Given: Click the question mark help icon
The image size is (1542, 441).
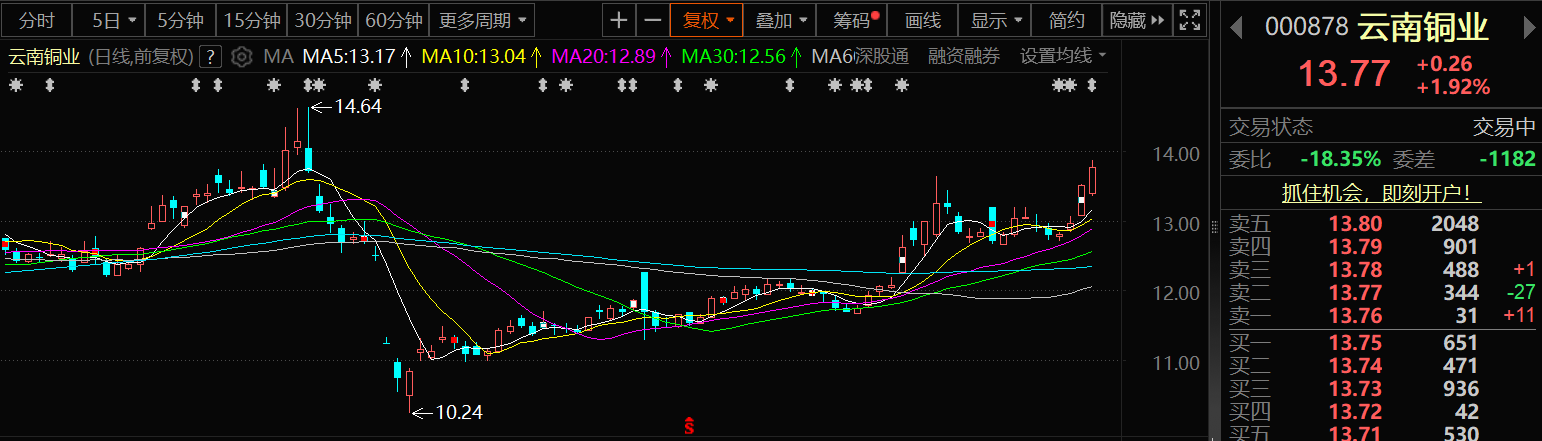Looking at the screenshot, I should pos(210,56).
